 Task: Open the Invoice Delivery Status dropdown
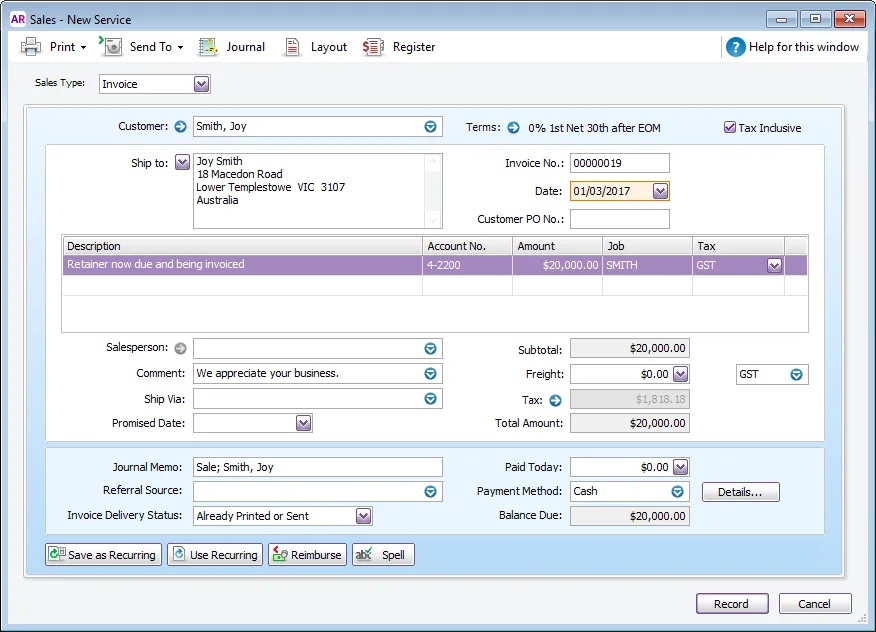click(363, 516)
